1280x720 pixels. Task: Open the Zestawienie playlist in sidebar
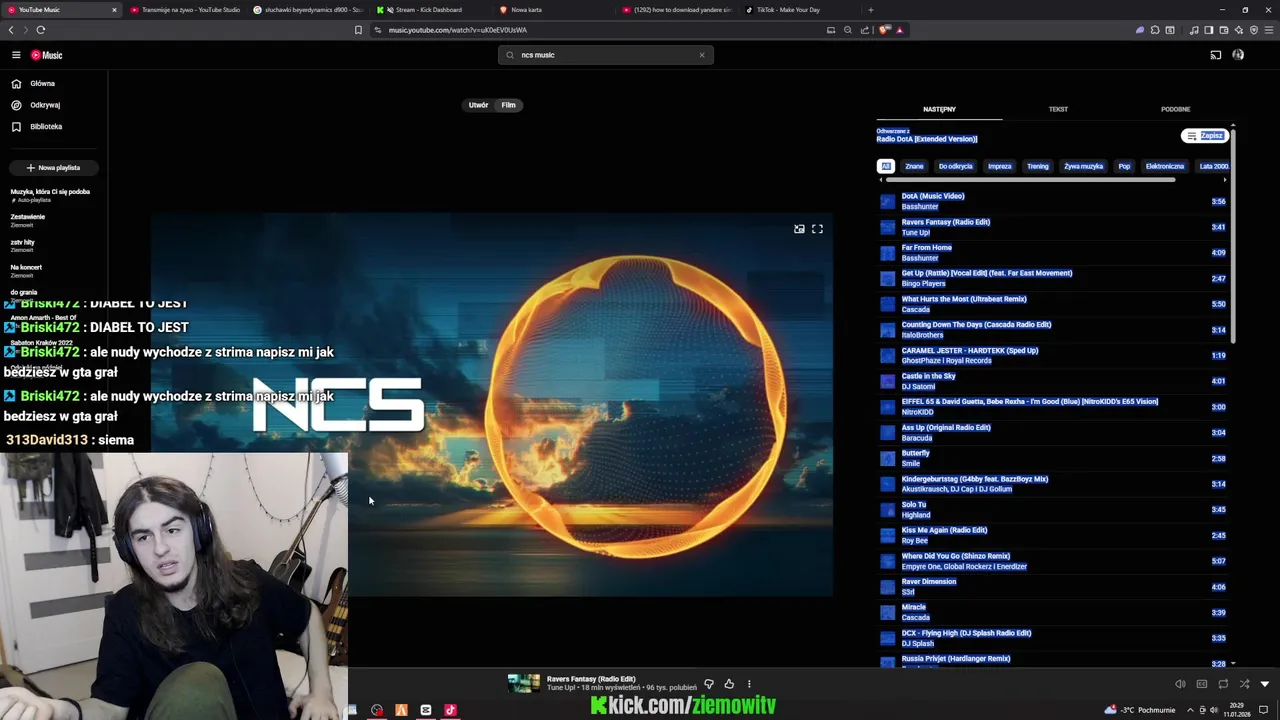coord(28,220)
